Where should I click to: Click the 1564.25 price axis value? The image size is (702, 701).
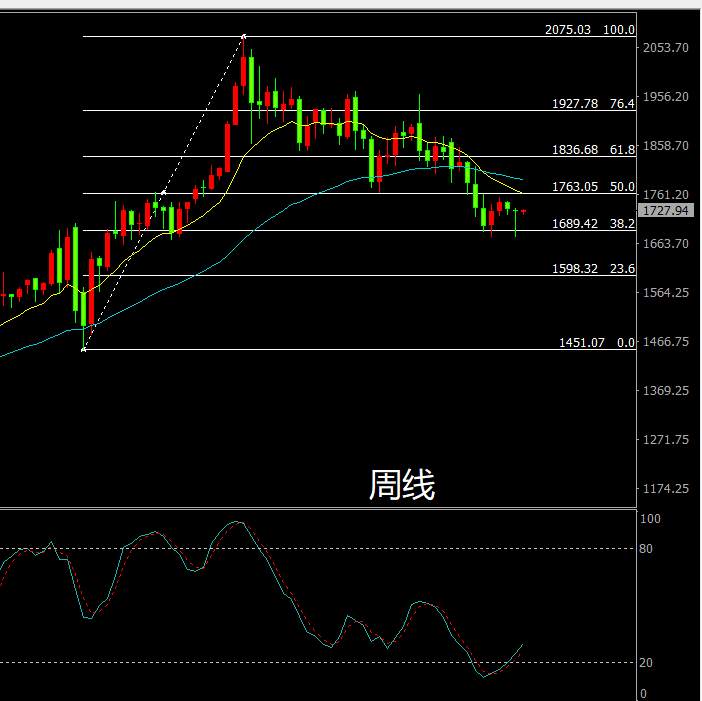coord(665,292)
